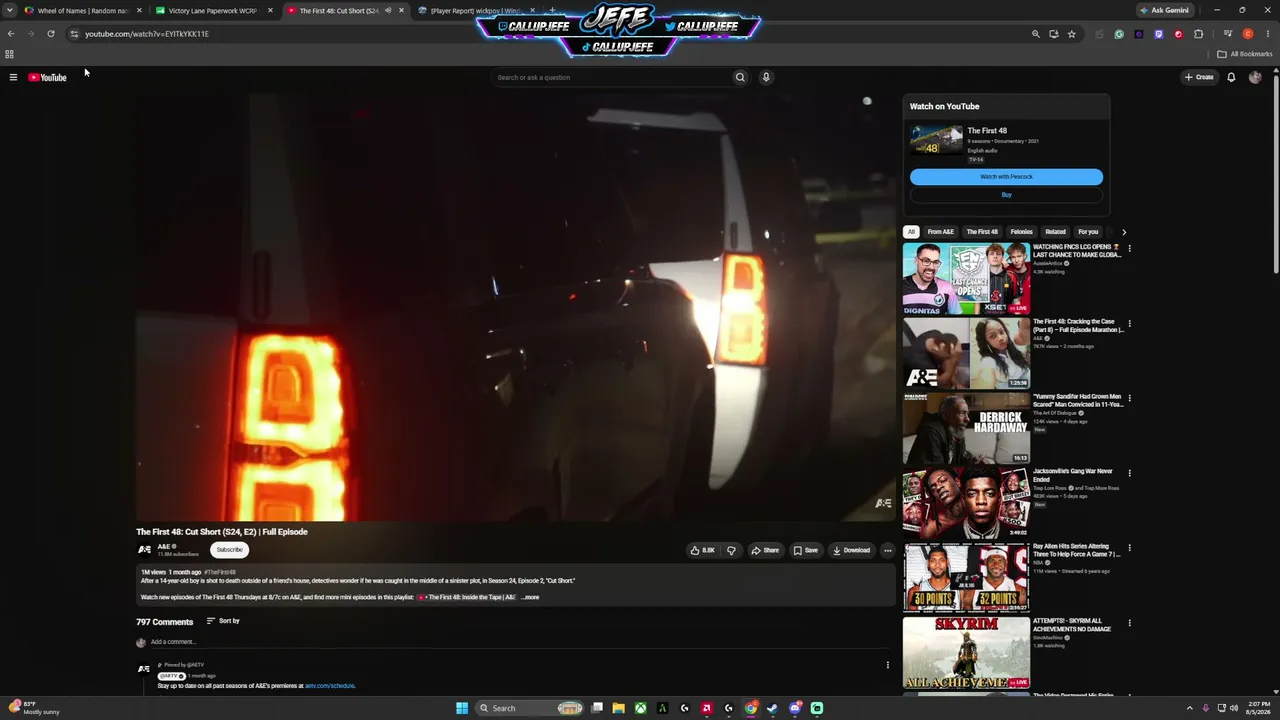Select the Related filter chip

coord(1055,232)
